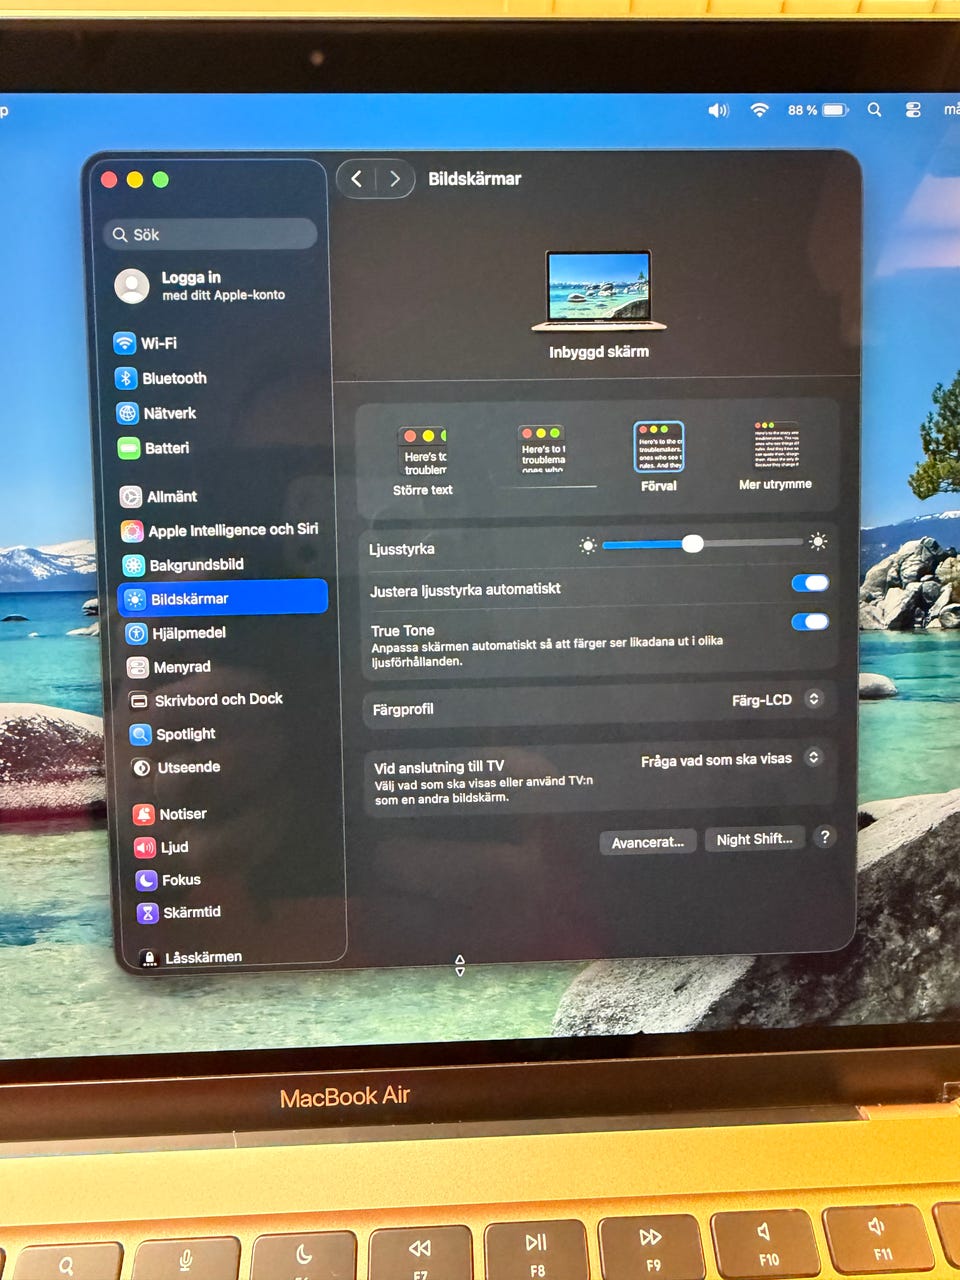Select the second scaled resolution option
Viewport: 960px width, 1280px height.
tap(542, 449)
